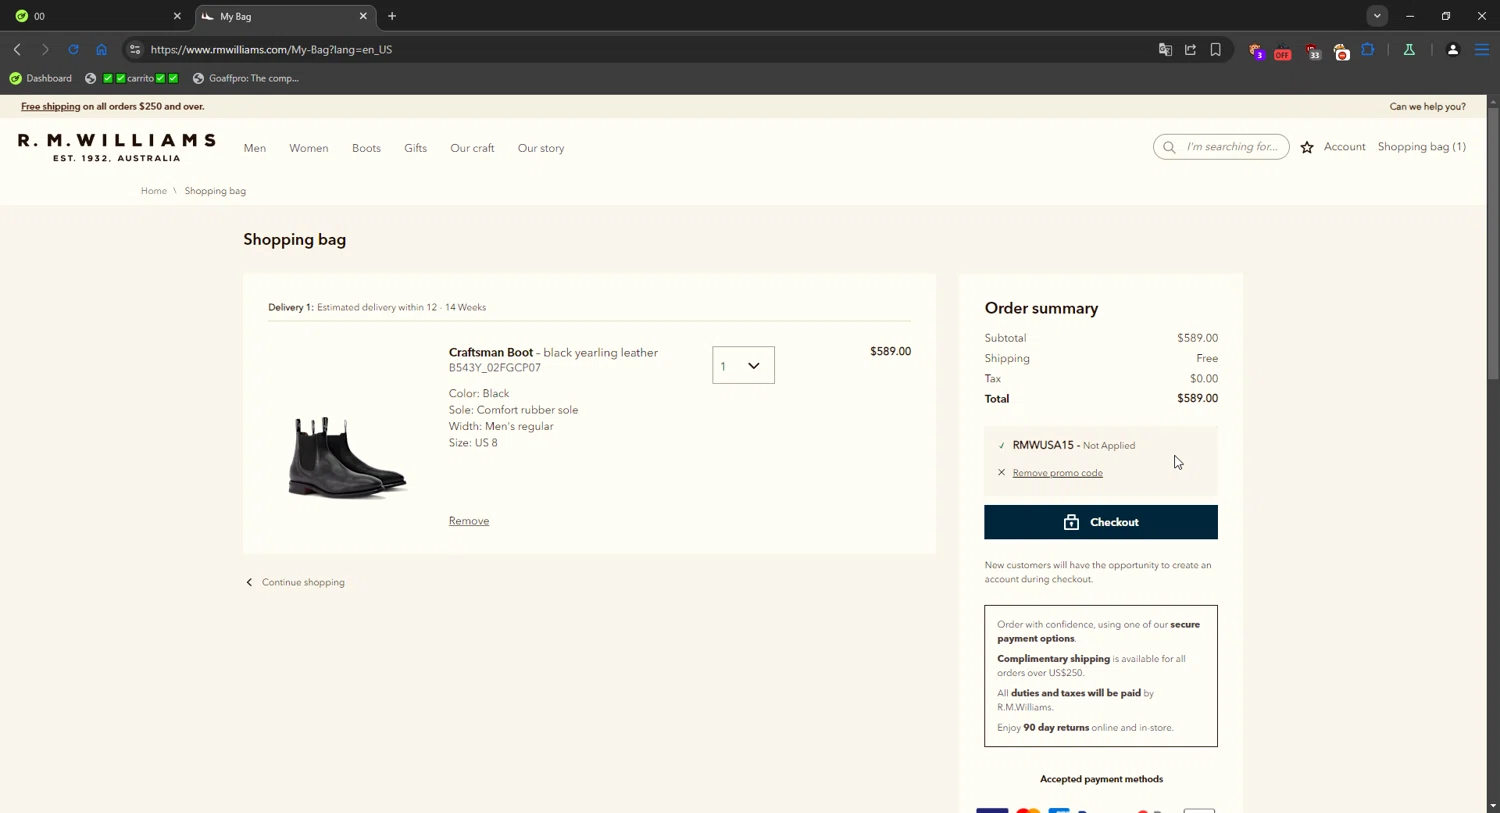Click the search magnifier icon
Image resolution: width=1500 pixels, height=813 pixels.
(1169, 147)
